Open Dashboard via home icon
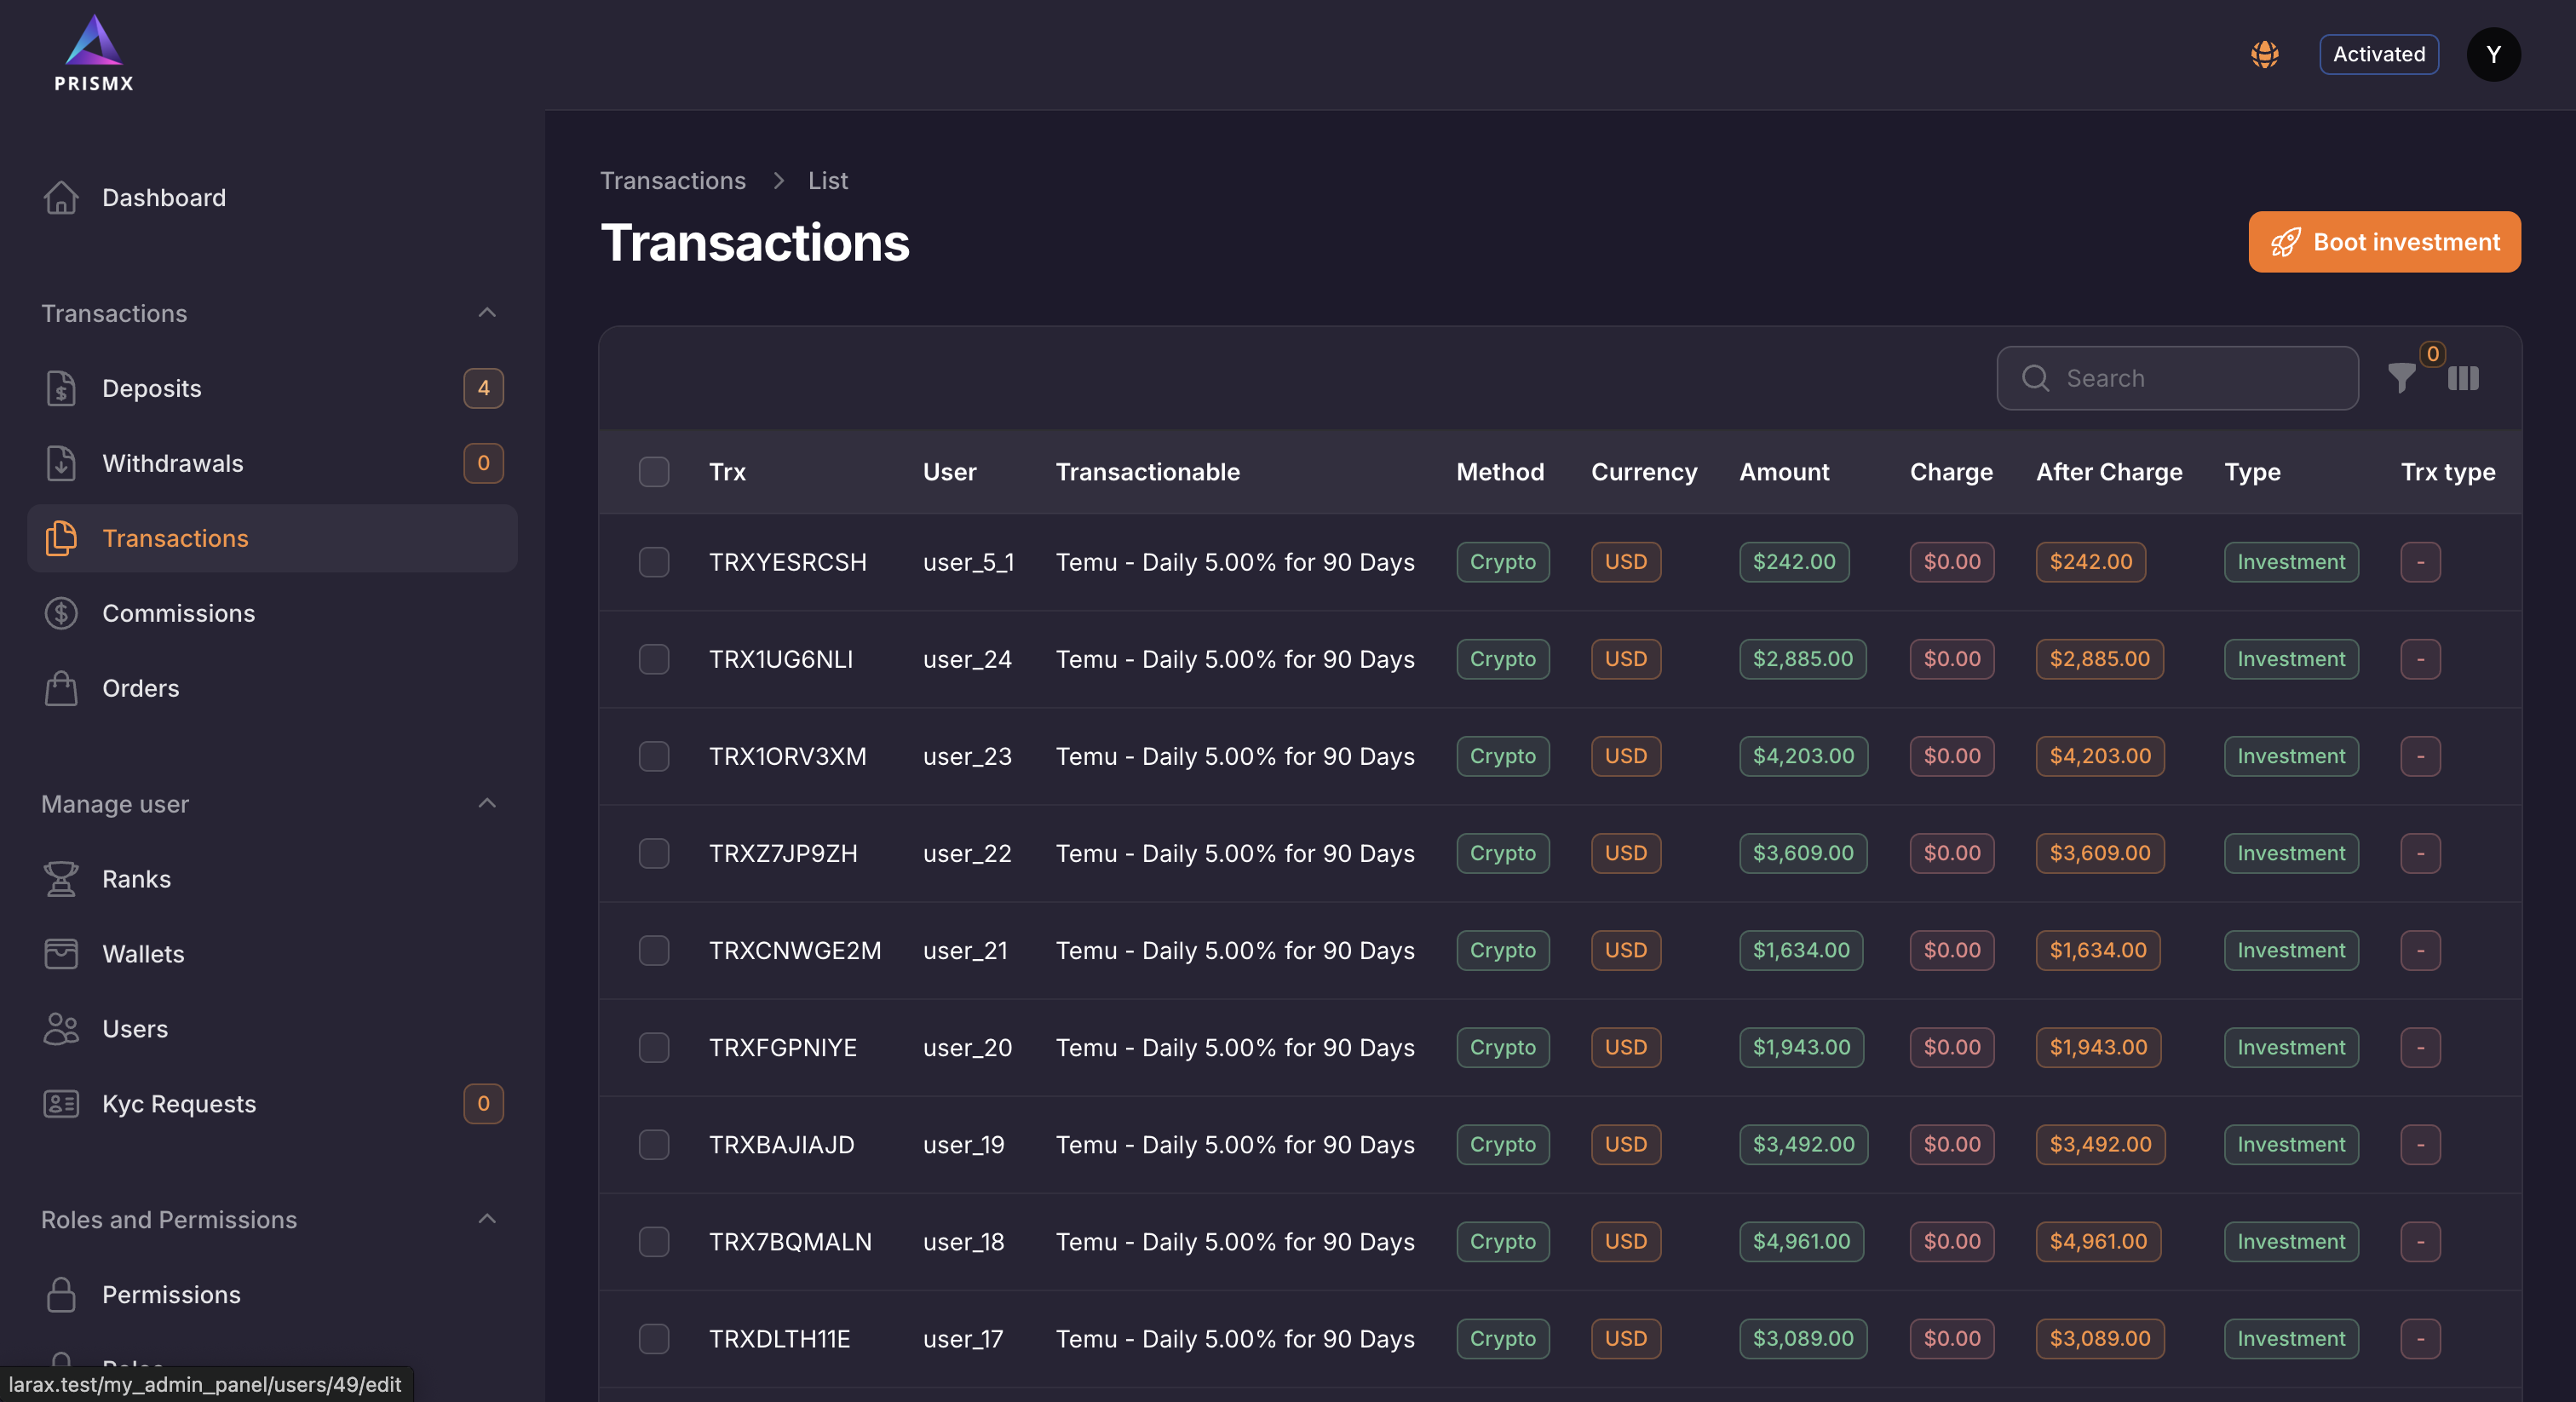This screenshot has width=2576, height=1402. 61,197
